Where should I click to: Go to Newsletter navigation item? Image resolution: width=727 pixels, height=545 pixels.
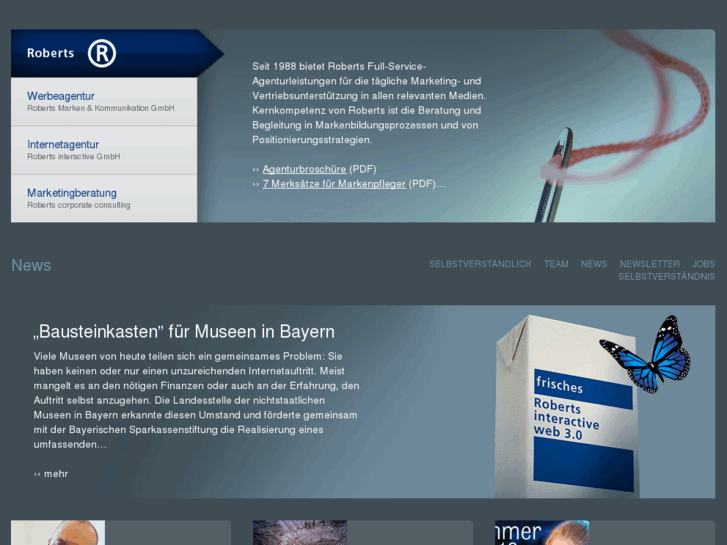click(650, 264)
